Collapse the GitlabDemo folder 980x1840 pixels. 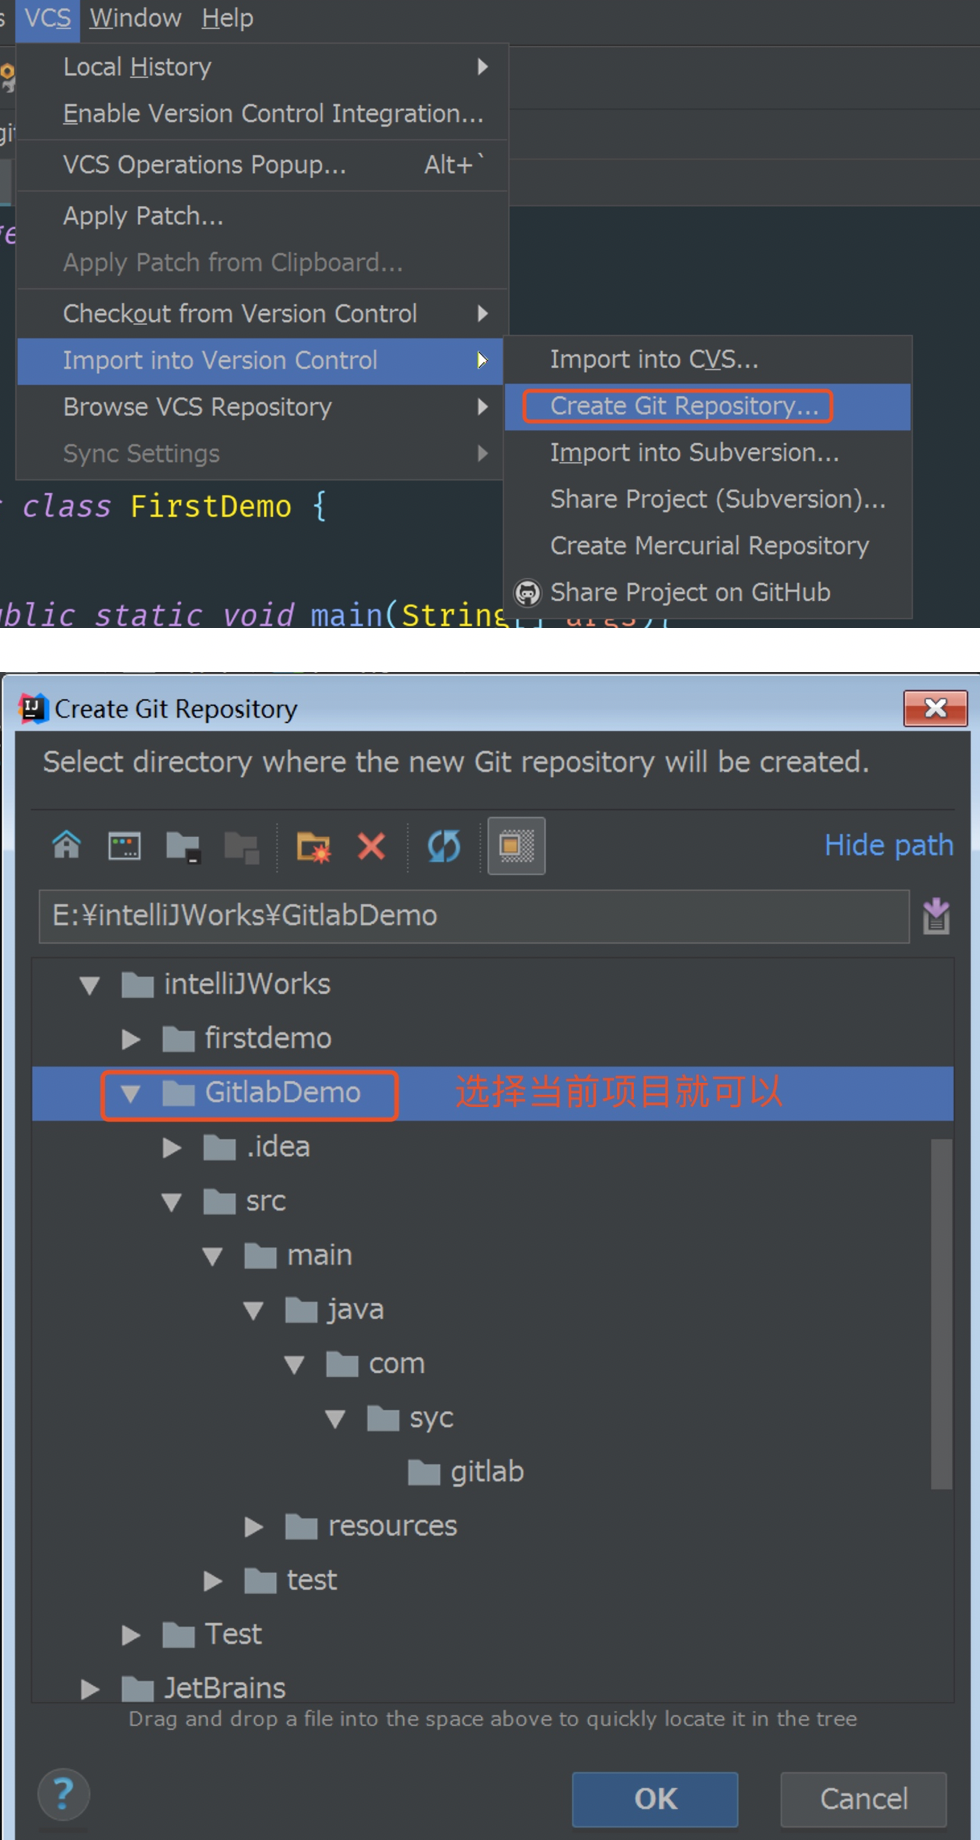tap(131, 1093)
